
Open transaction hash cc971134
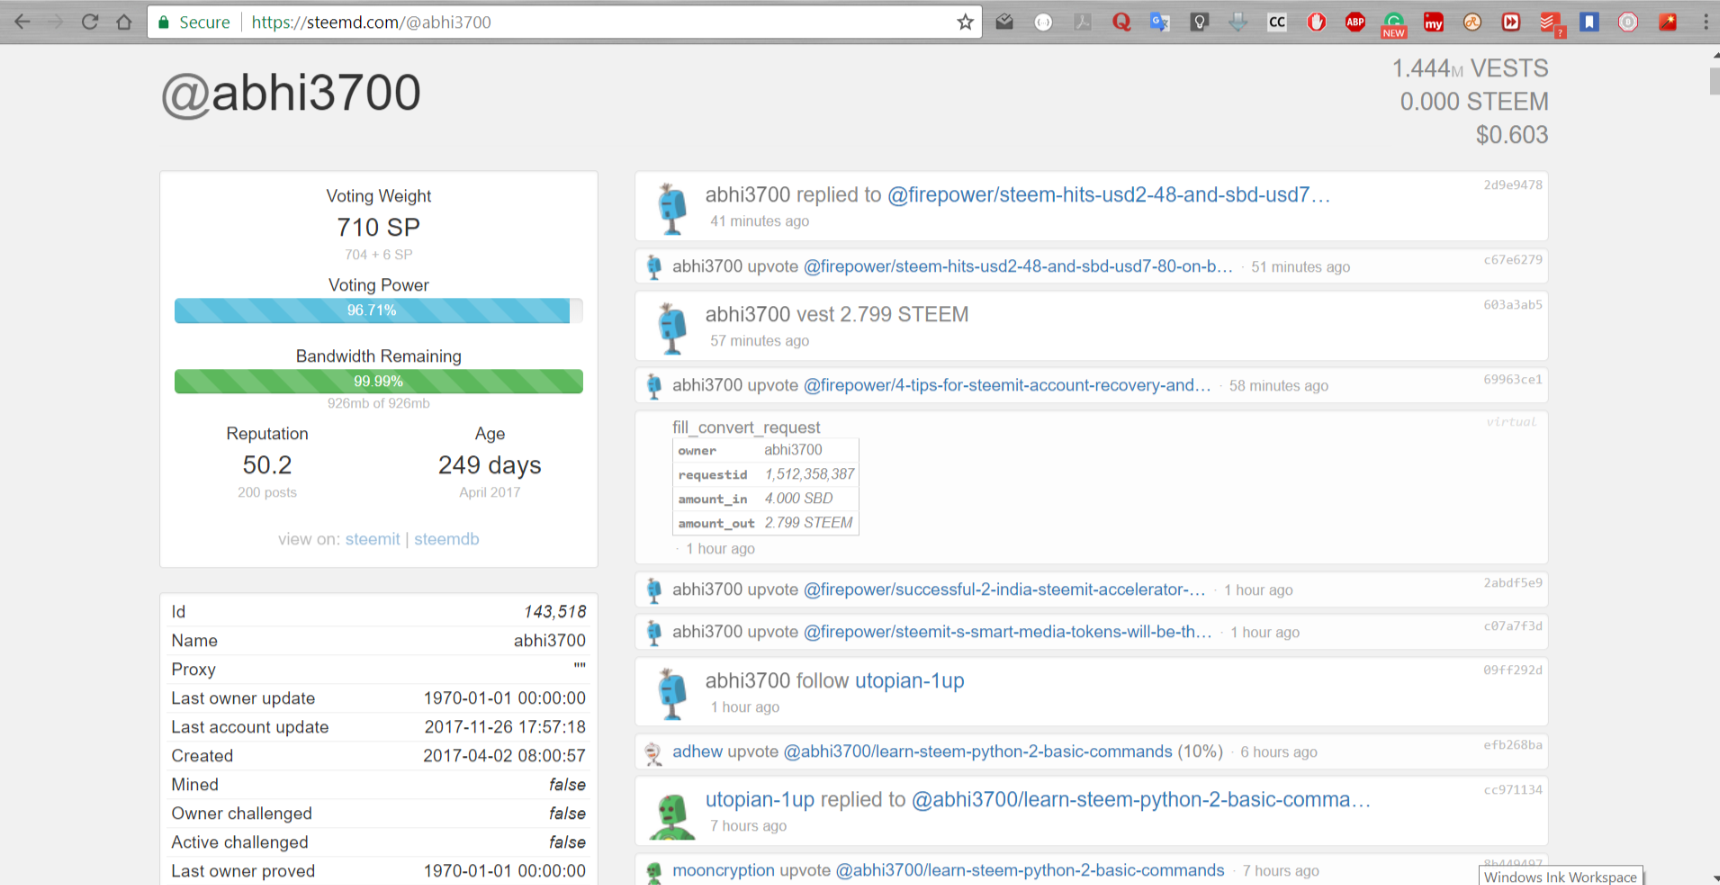point(1513,790)
